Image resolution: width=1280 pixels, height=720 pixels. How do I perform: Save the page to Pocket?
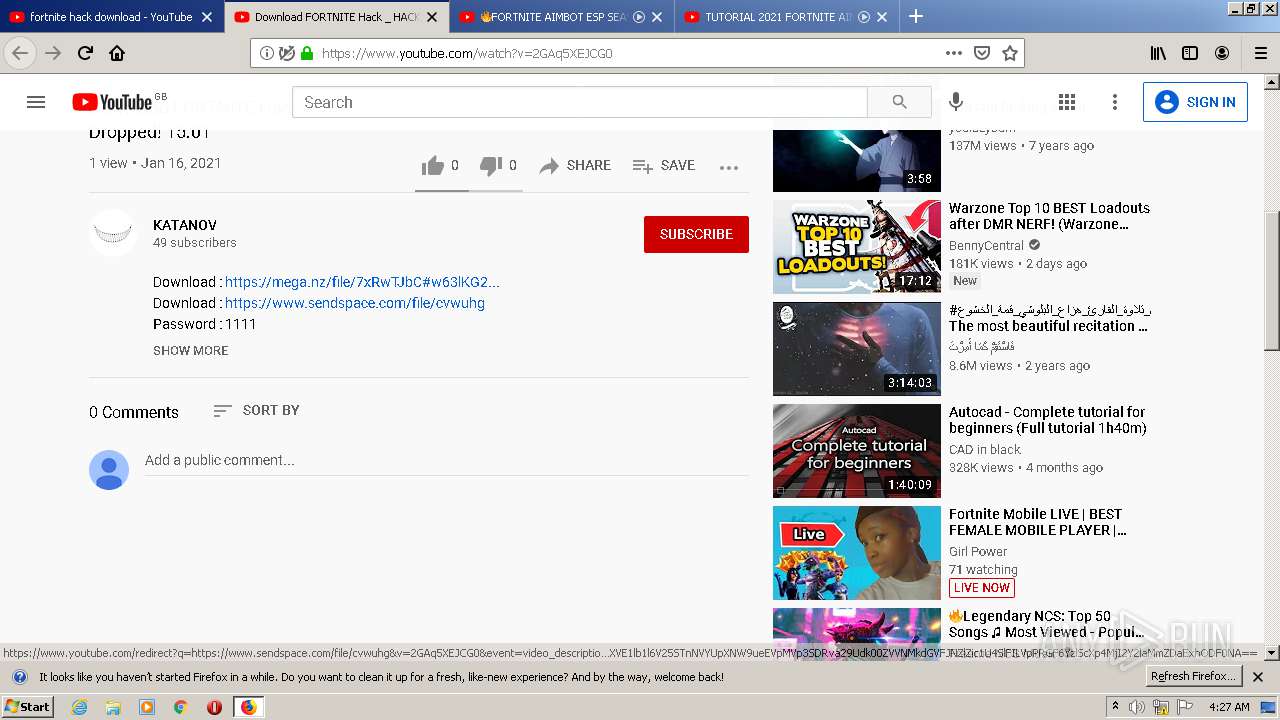tap(982, 53)
